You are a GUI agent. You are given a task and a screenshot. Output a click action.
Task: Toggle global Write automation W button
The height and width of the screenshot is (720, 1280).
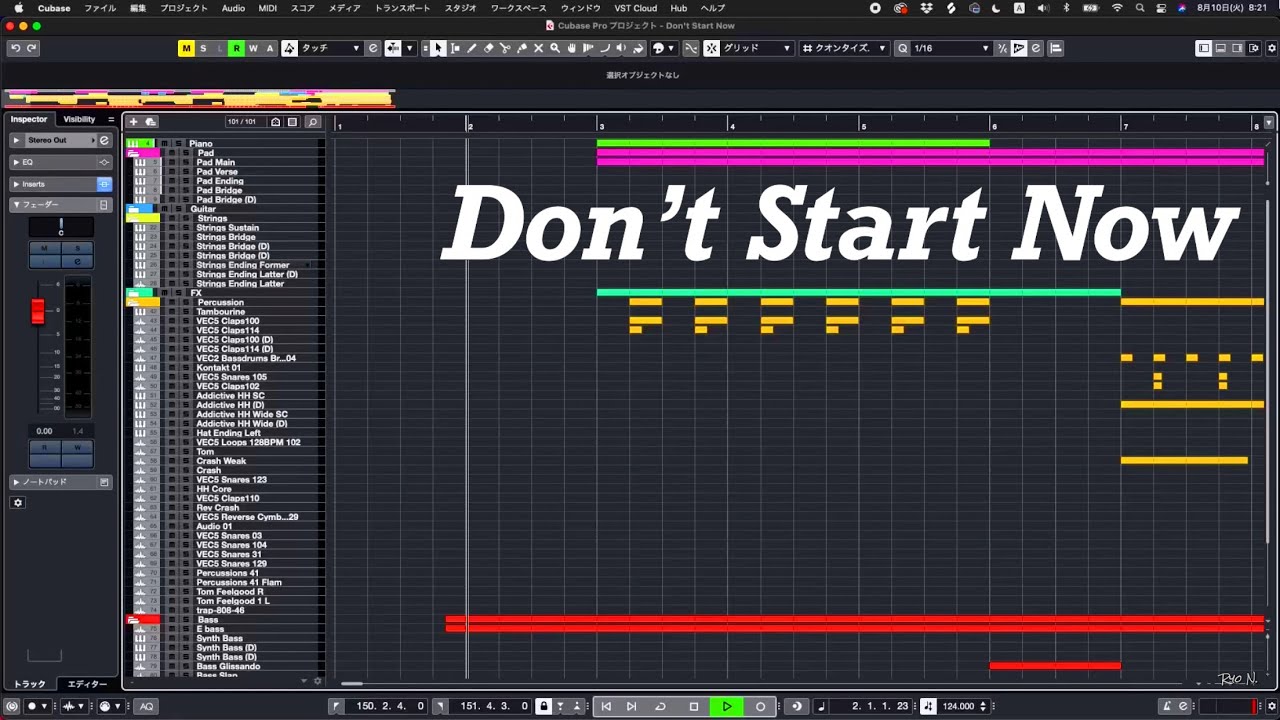(x=253, y=48)
